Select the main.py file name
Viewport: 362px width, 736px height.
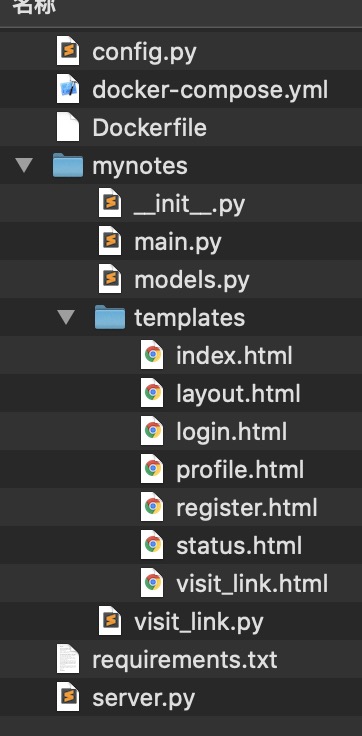pos(177,243)
